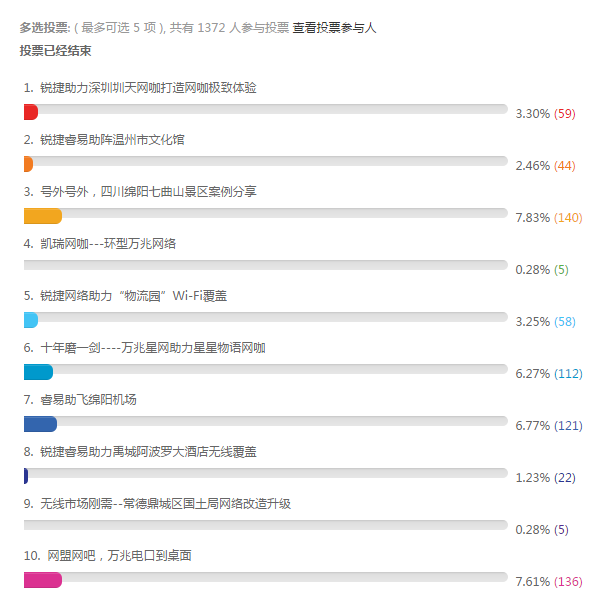The height and width of the screenshot is (595, 589).
Task: Select option 10 title 网盟网吧
Action: (x=107, y=556)
